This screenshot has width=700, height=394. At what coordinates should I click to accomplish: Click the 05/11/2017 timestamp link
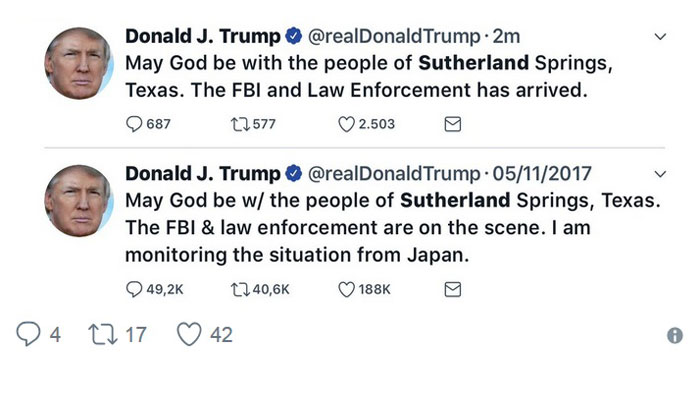point(542,174)
